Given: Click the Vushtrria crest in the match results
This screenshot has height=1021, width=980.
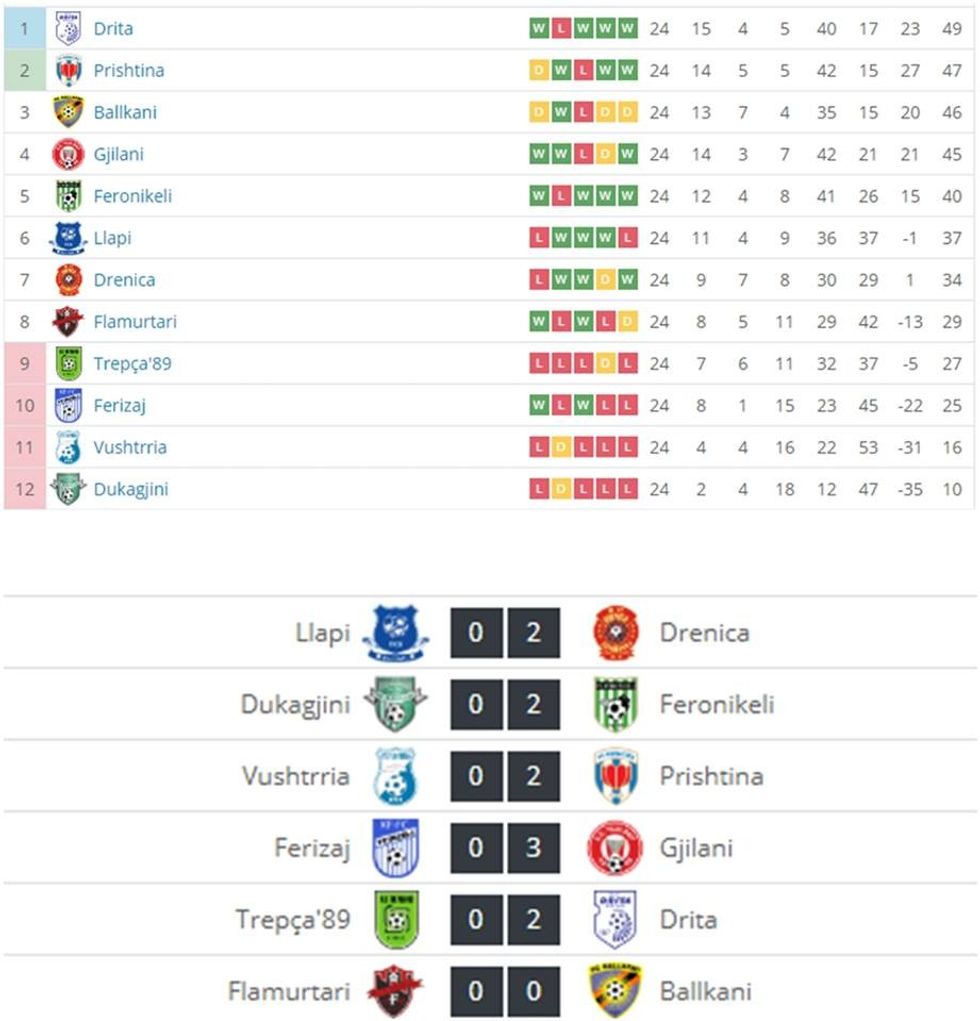Looking at the screenshot, I should point(395,776).
